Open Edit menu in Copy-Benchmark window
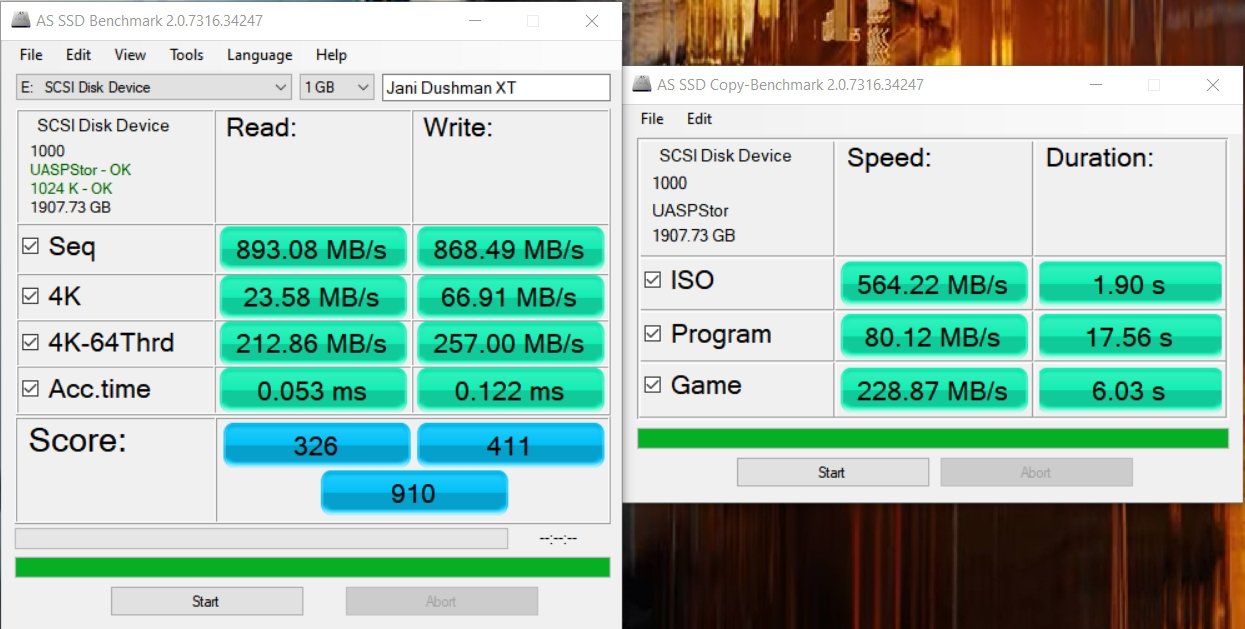Viewport: 1245px width, 629px height. 699,119
